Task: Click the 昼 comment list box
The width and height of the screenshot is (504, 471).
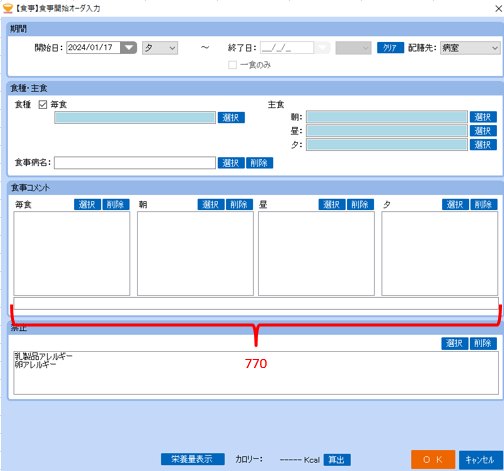Action: tap(316, 253)
